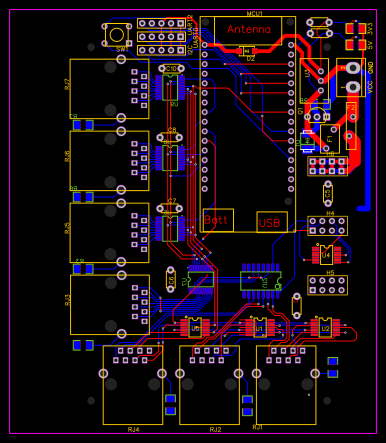Click the blue SMD pads below RJ6

tap(83, 197)
